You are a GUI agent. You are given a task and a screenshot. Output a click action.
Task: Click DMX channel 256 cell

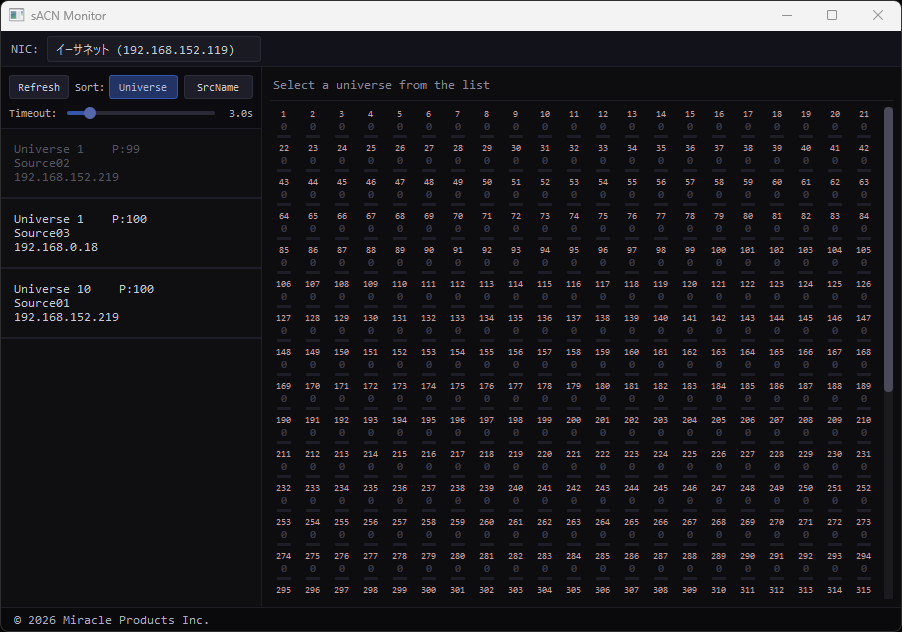(371, 529)
